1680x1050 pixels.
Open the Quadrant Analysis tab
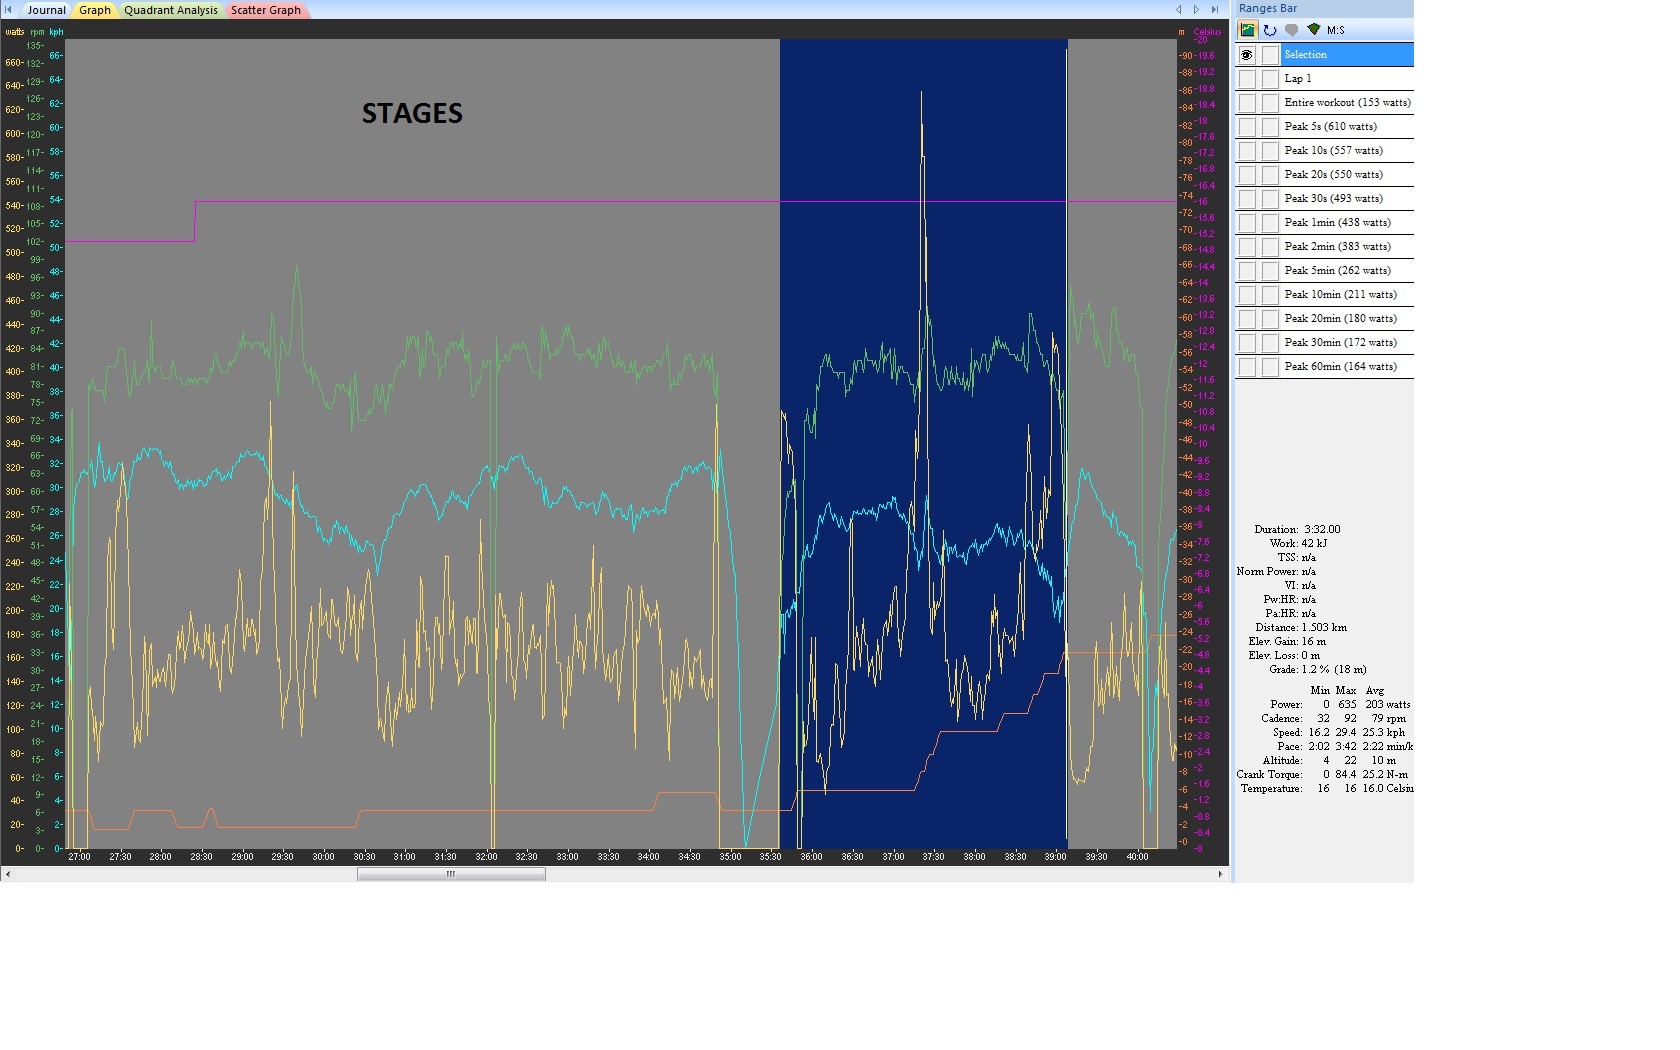pos(170,10)
